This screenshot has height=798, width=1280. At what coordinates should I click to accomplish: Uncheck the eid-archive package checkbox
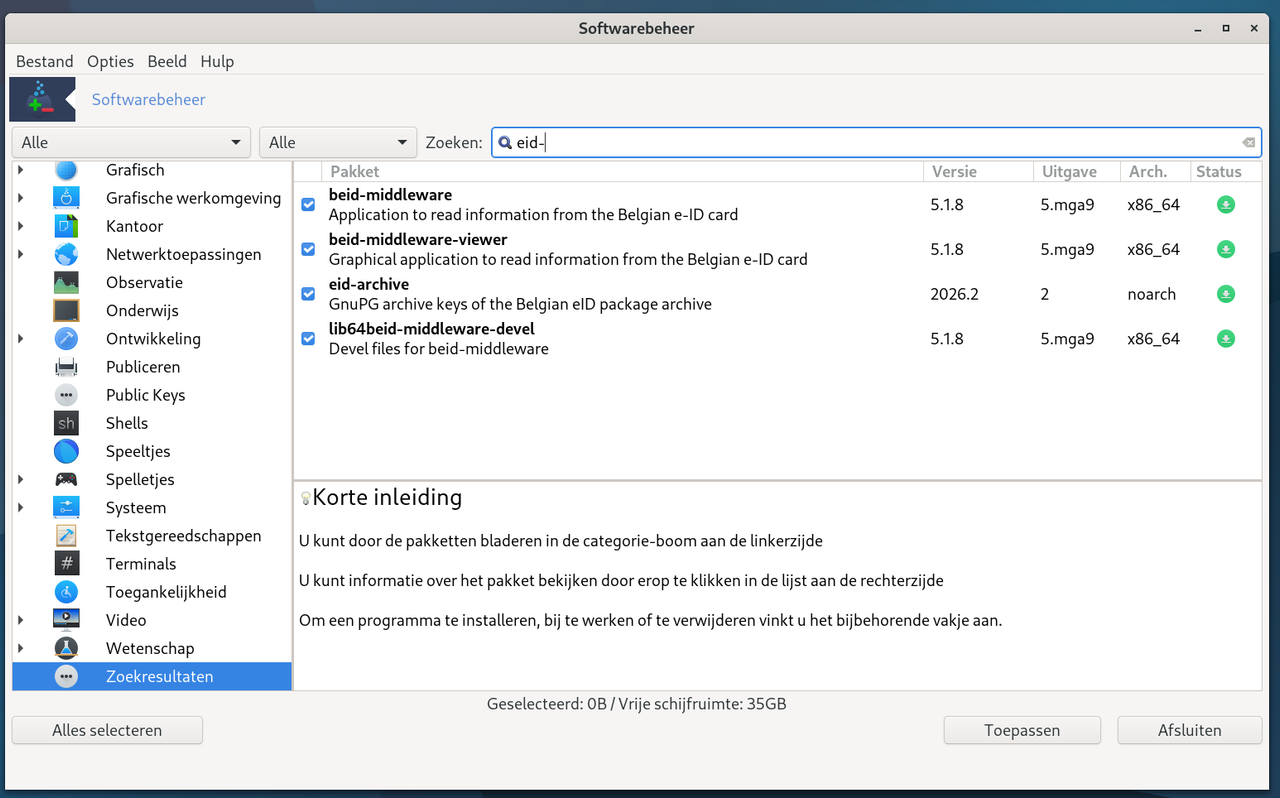pos(308,294)
